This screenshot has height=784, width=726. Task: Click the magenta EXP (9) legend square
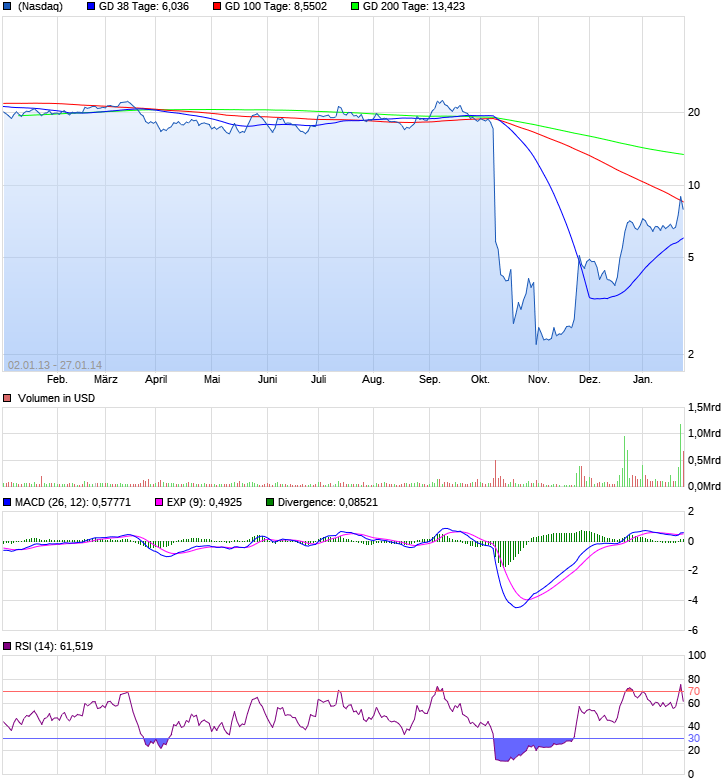tap(159, 502)
